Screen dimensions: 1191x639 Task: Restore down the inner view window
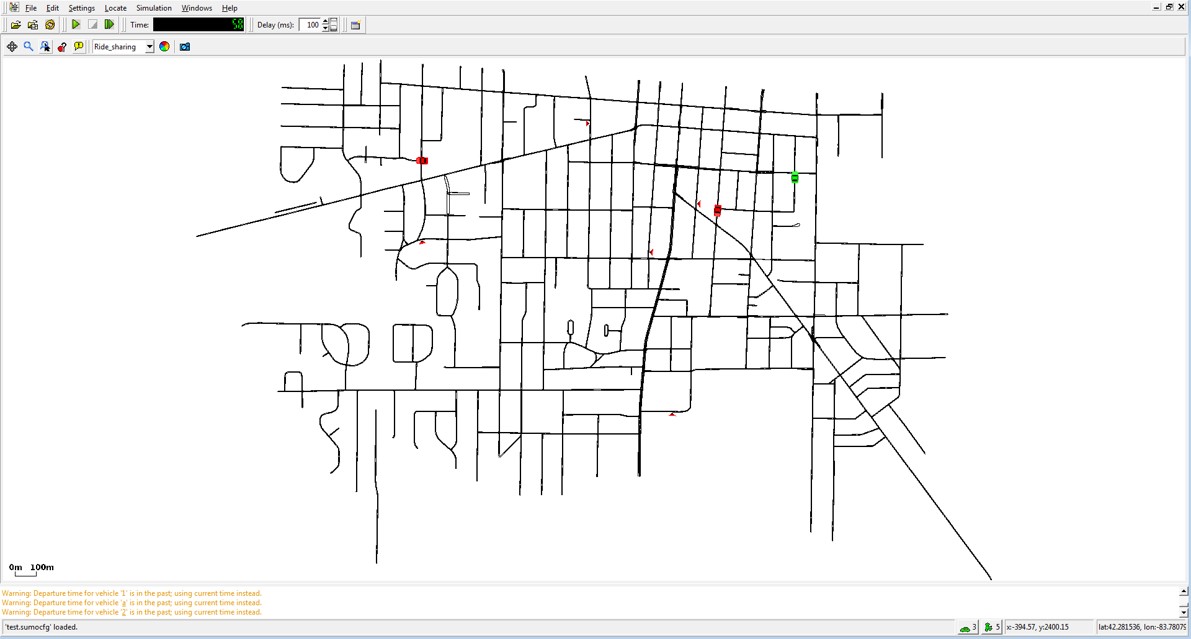(1170, 7)
